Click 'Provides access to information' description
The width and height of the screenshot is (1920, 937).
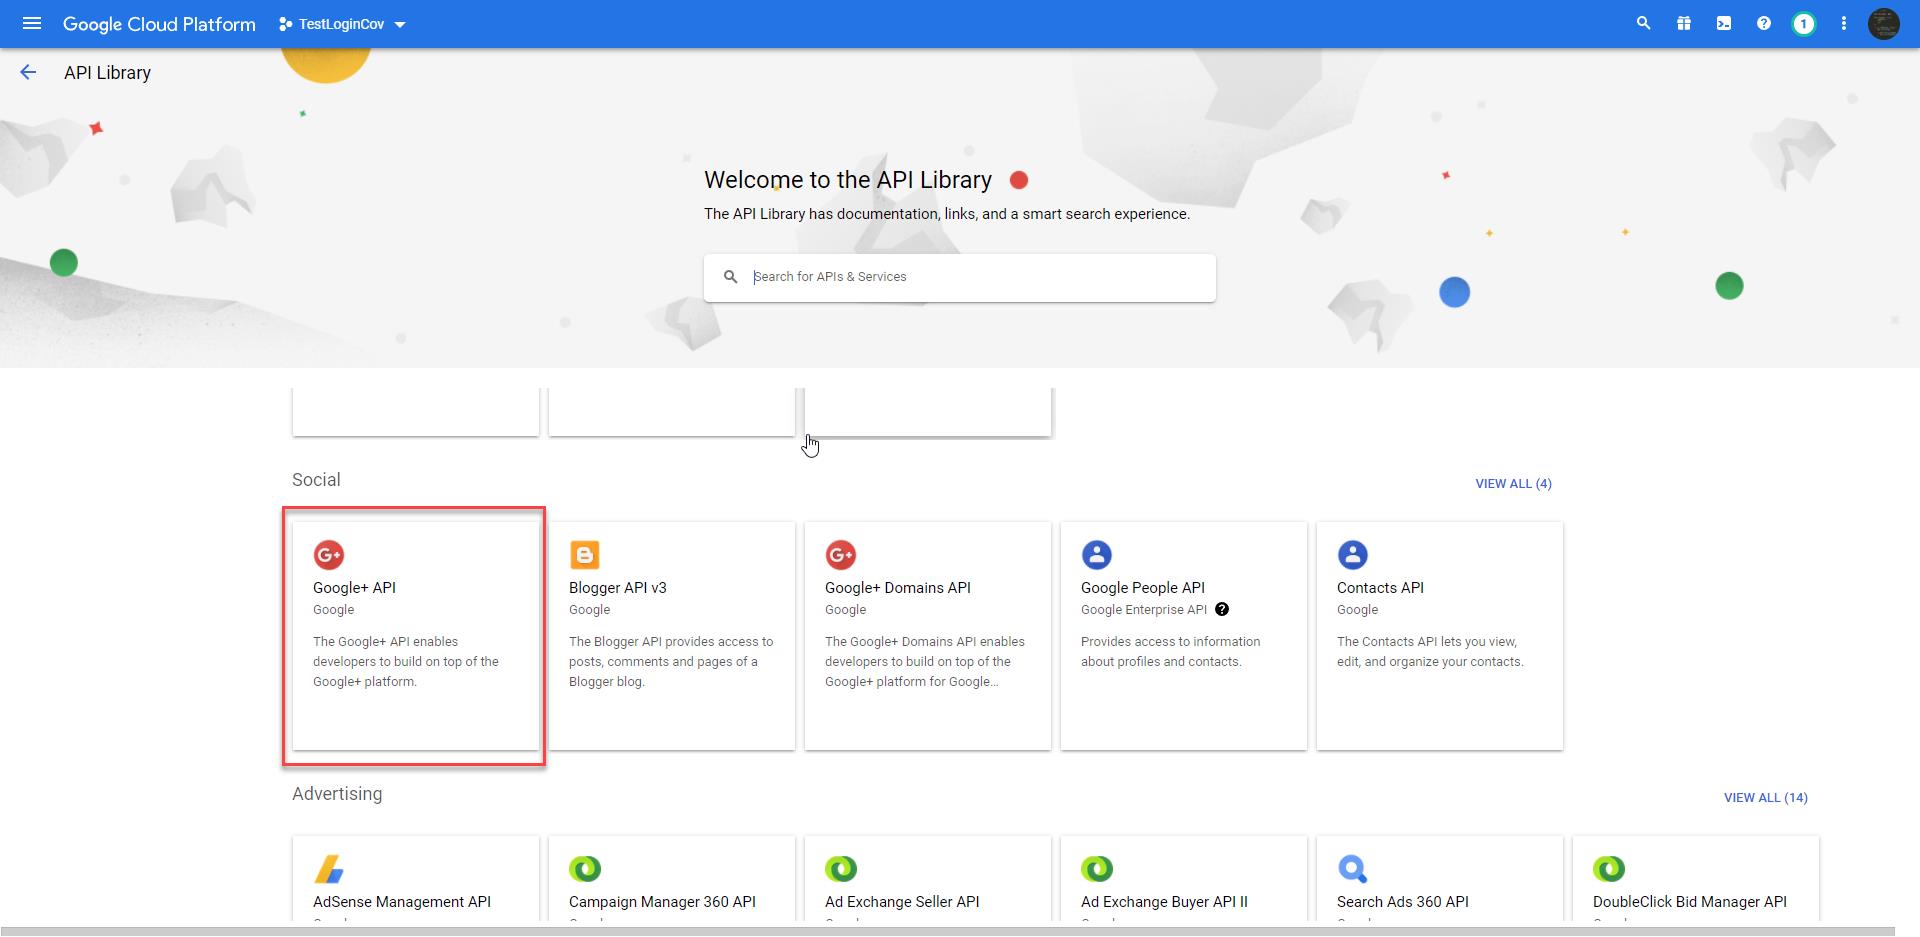[x=1171, y=651]
